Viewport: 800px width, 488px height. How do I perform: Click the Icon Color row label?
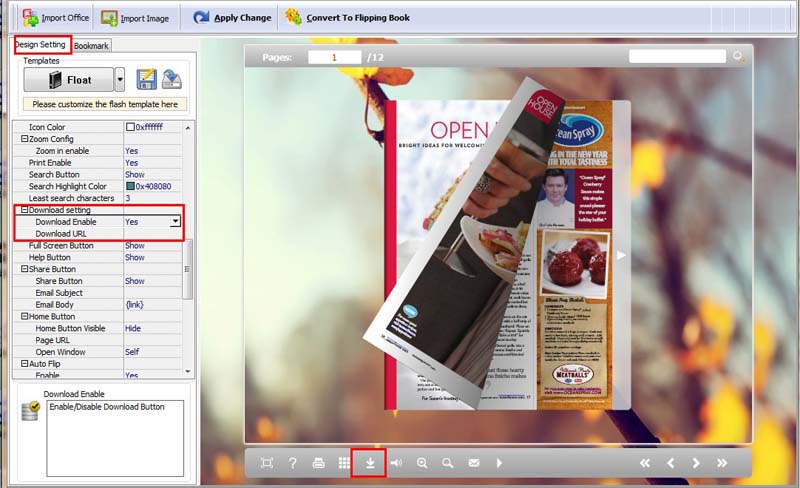[x=47, y=127]
